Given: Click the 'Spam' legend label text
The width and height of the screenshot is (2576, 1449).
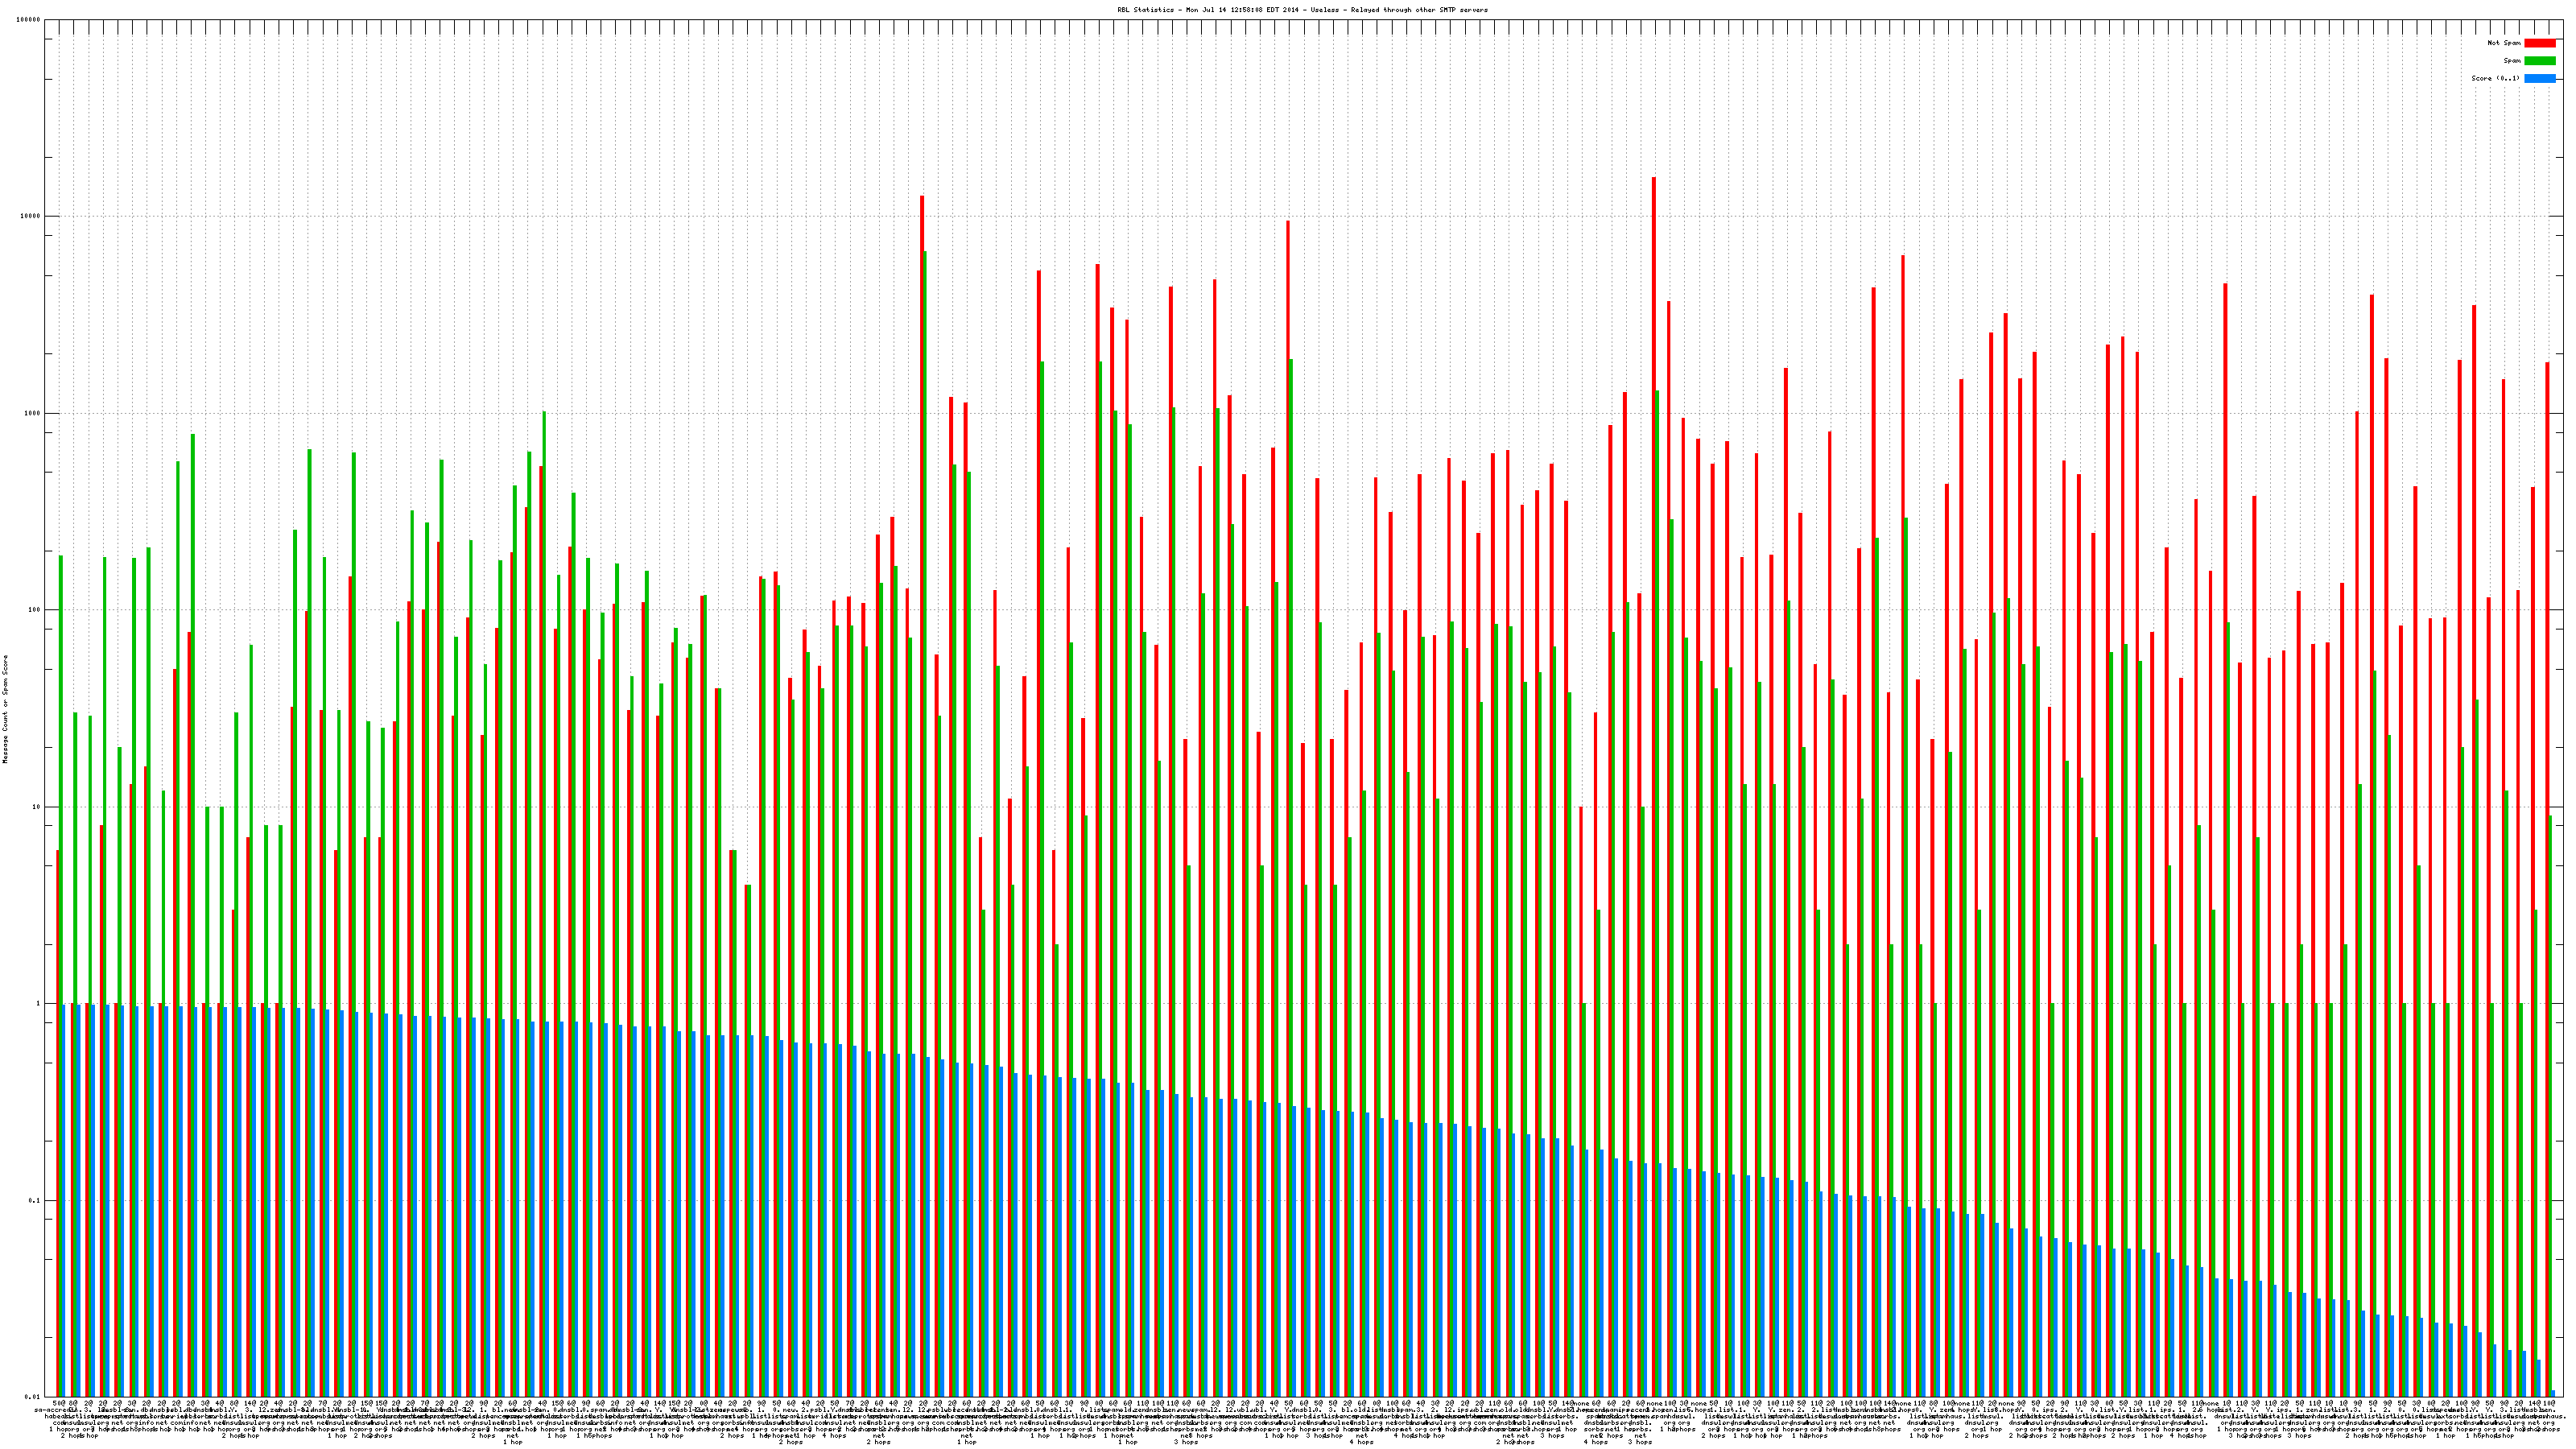Looking at the screenshot, I should pos(2512,61).
